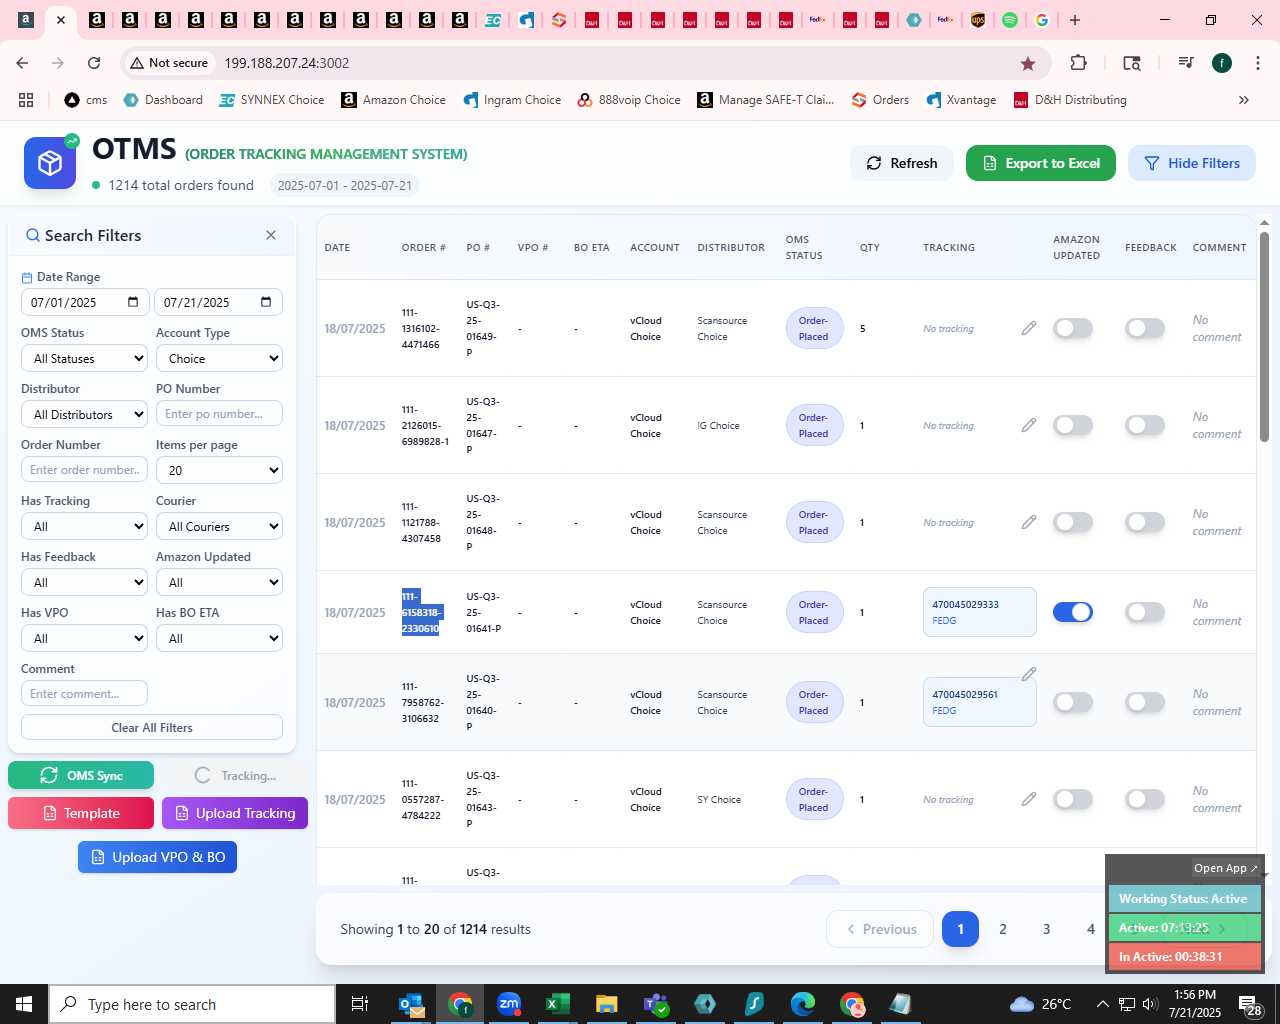The image size is (1280, 1024).
Task: Open Zoom from the taskbar
Action: pos(509,1004)
